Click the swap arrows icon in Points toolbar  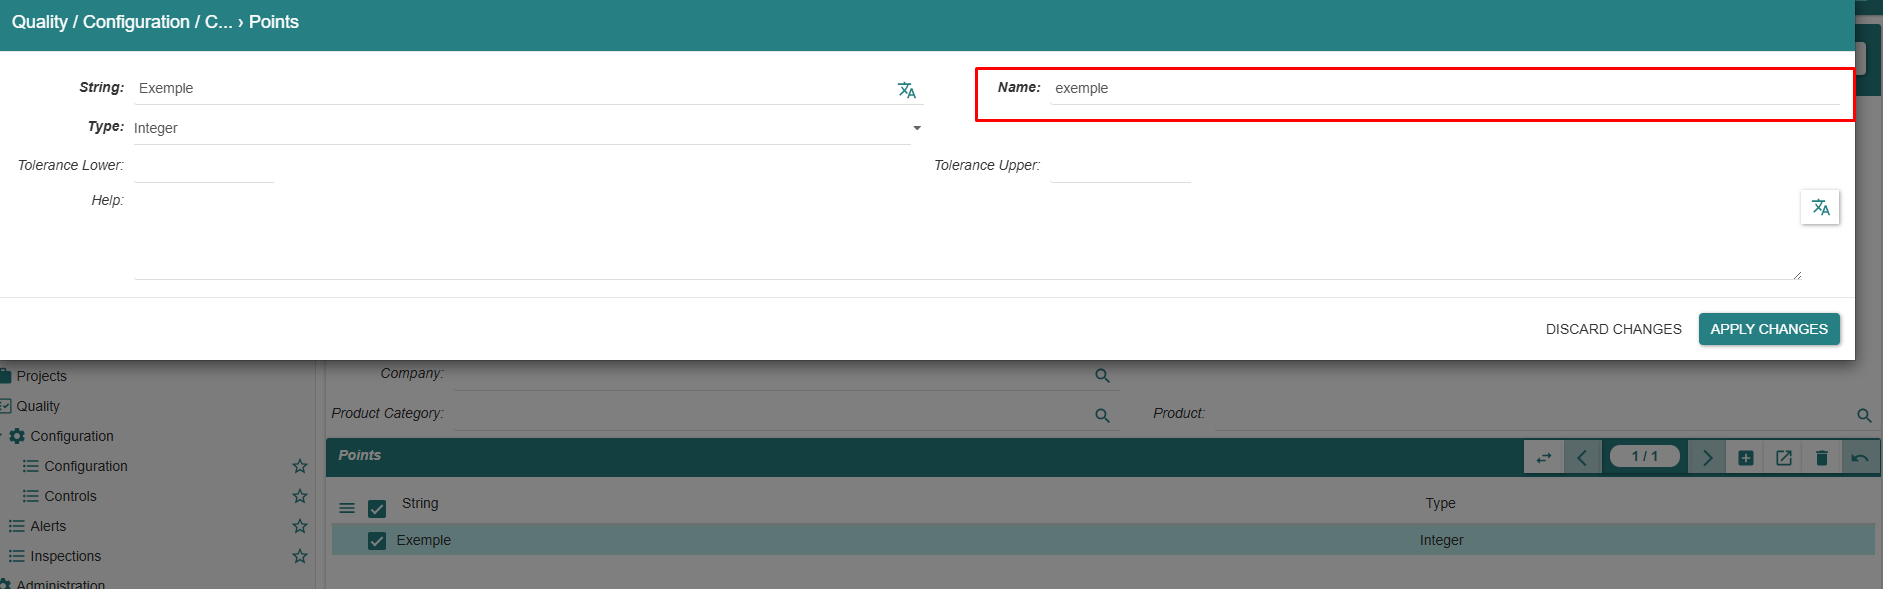tap(1544, 457)
